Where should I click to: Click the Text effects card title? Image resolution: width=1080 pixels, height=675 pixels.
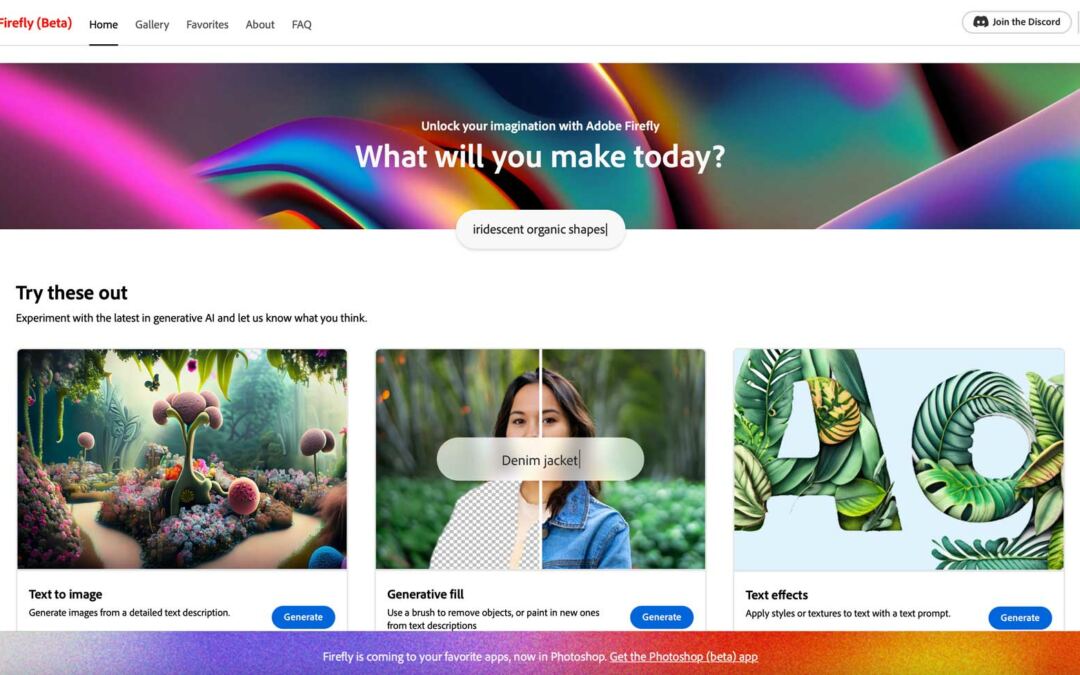point(776,595)
